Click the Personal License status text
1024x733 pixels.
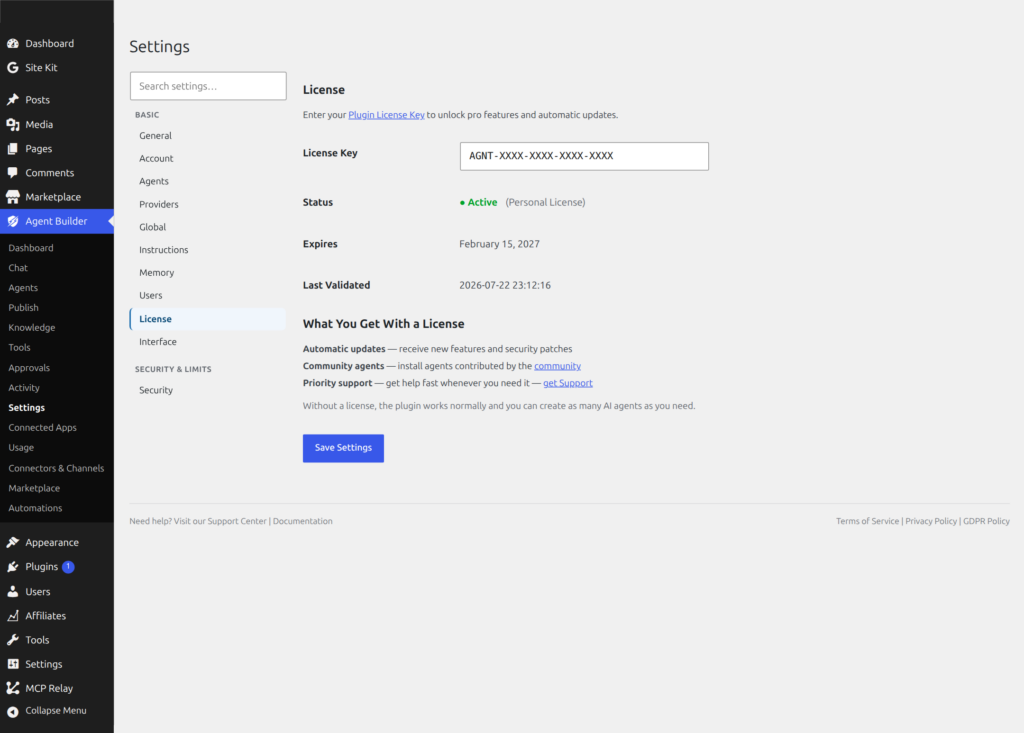(x=545, y=203)
